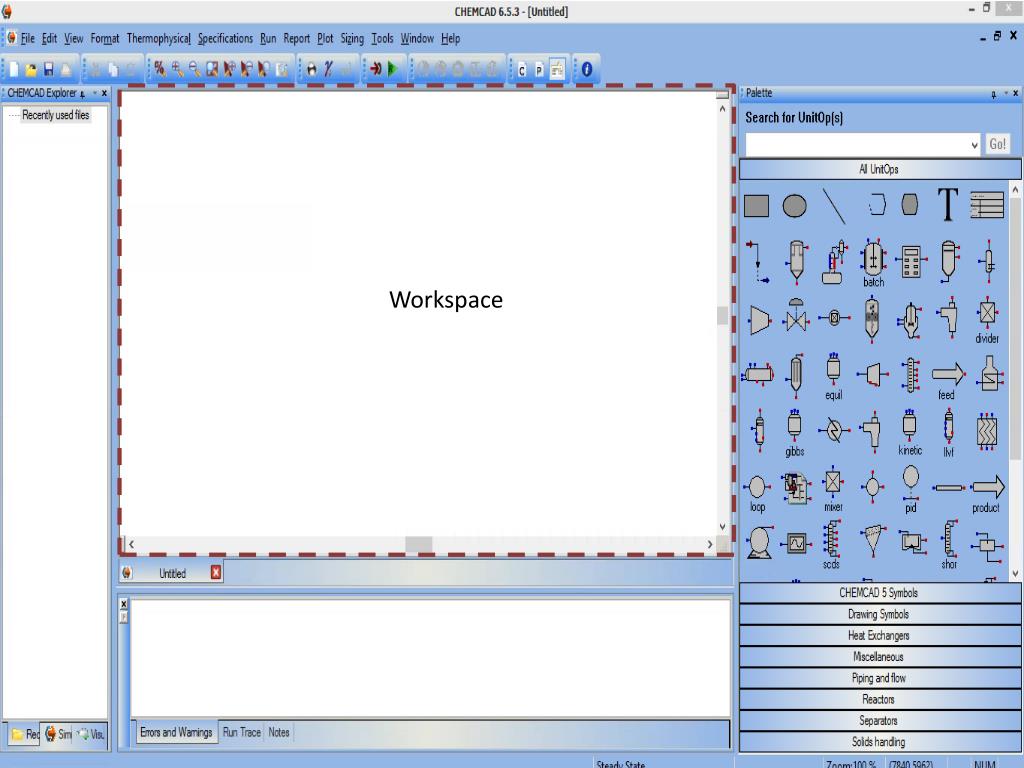The height and width of the screenshot is (768, 1024).
Task: Open the Tools menu
Action: point(382,39)
